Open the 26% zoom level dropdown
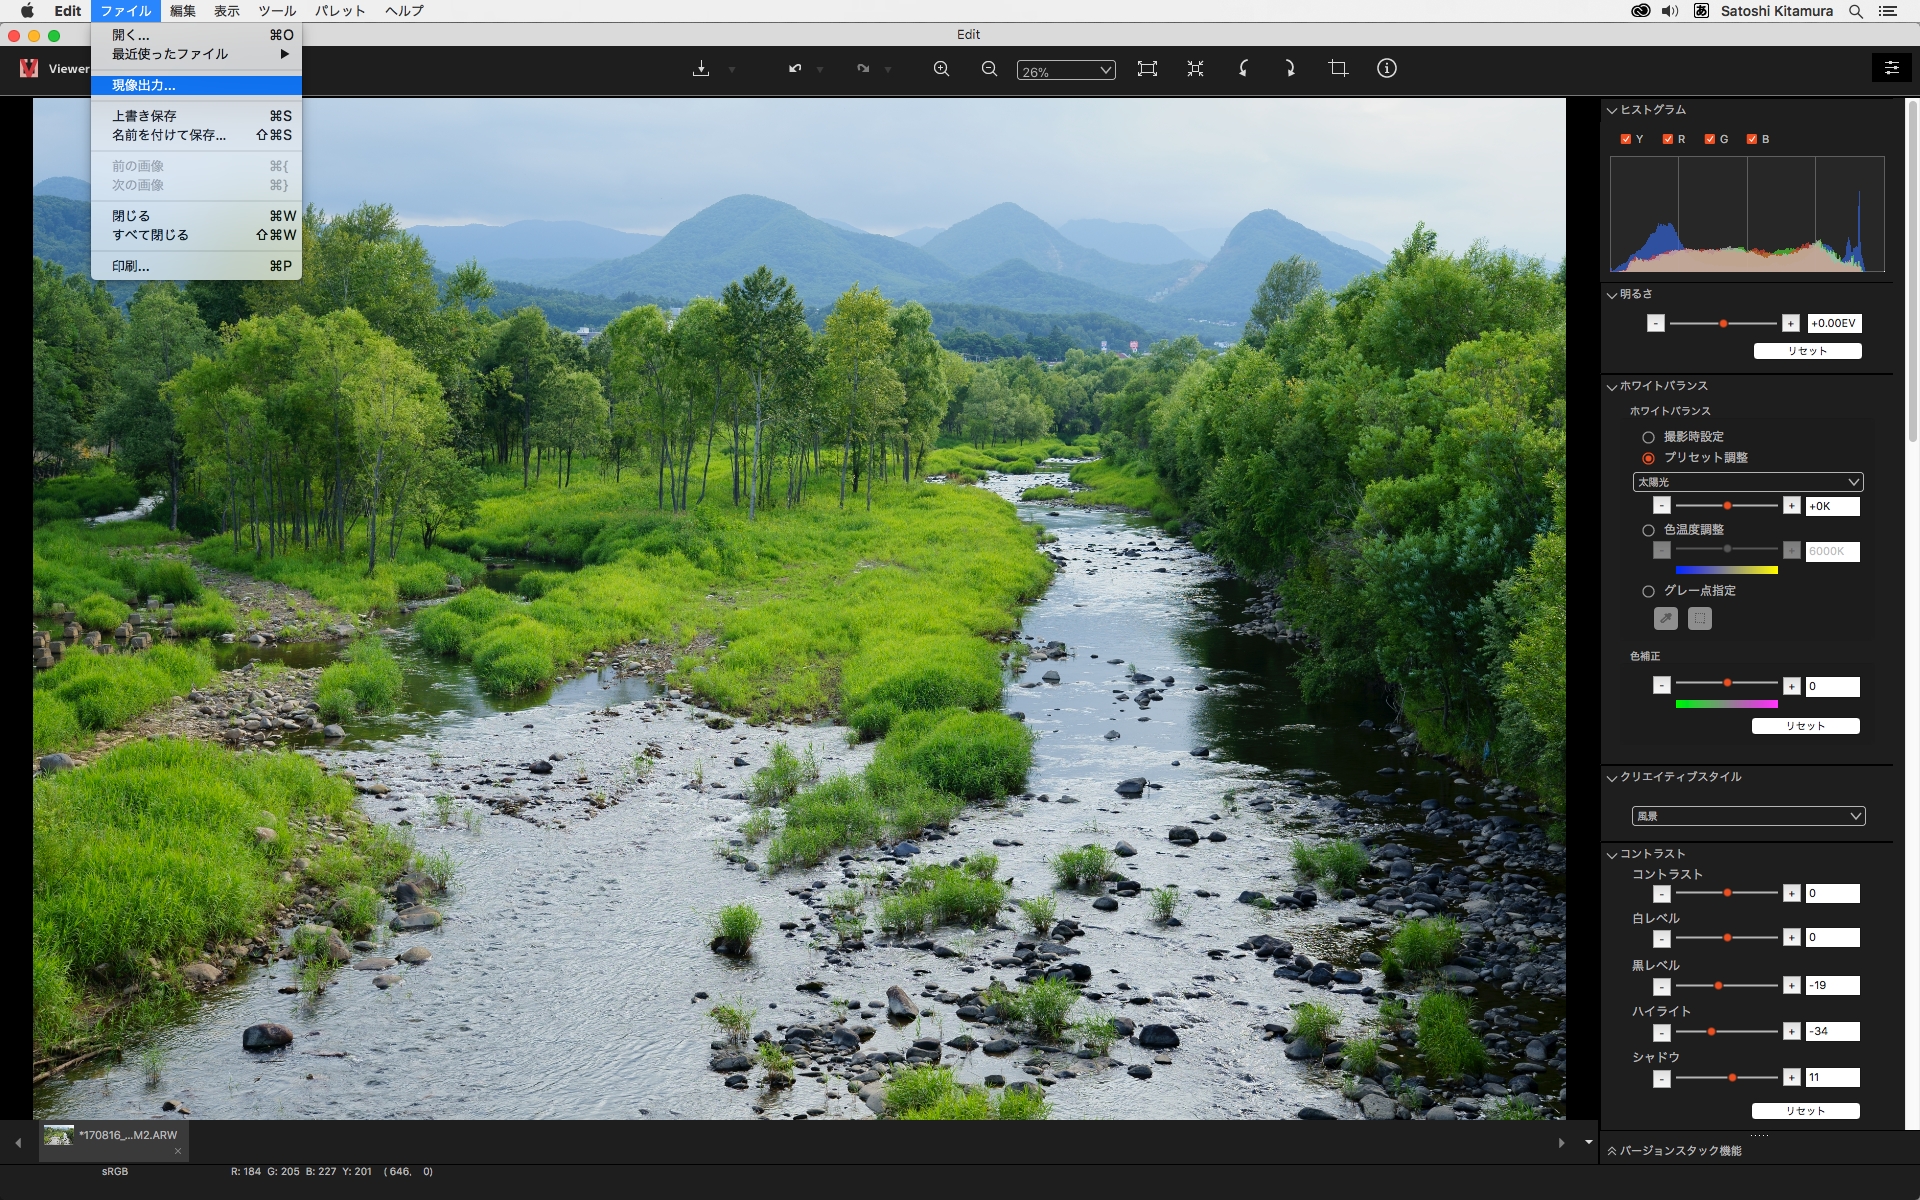Image resolution: width=1920 pixels, height=1200 pixels. [1065, 71]
